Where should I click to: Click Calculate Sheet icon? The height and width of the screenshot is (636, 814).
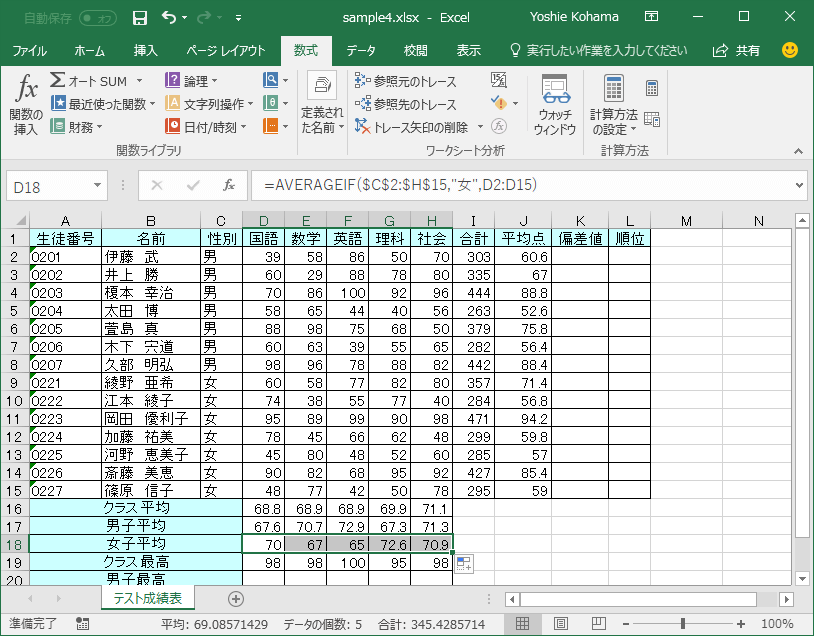point(652,119)
